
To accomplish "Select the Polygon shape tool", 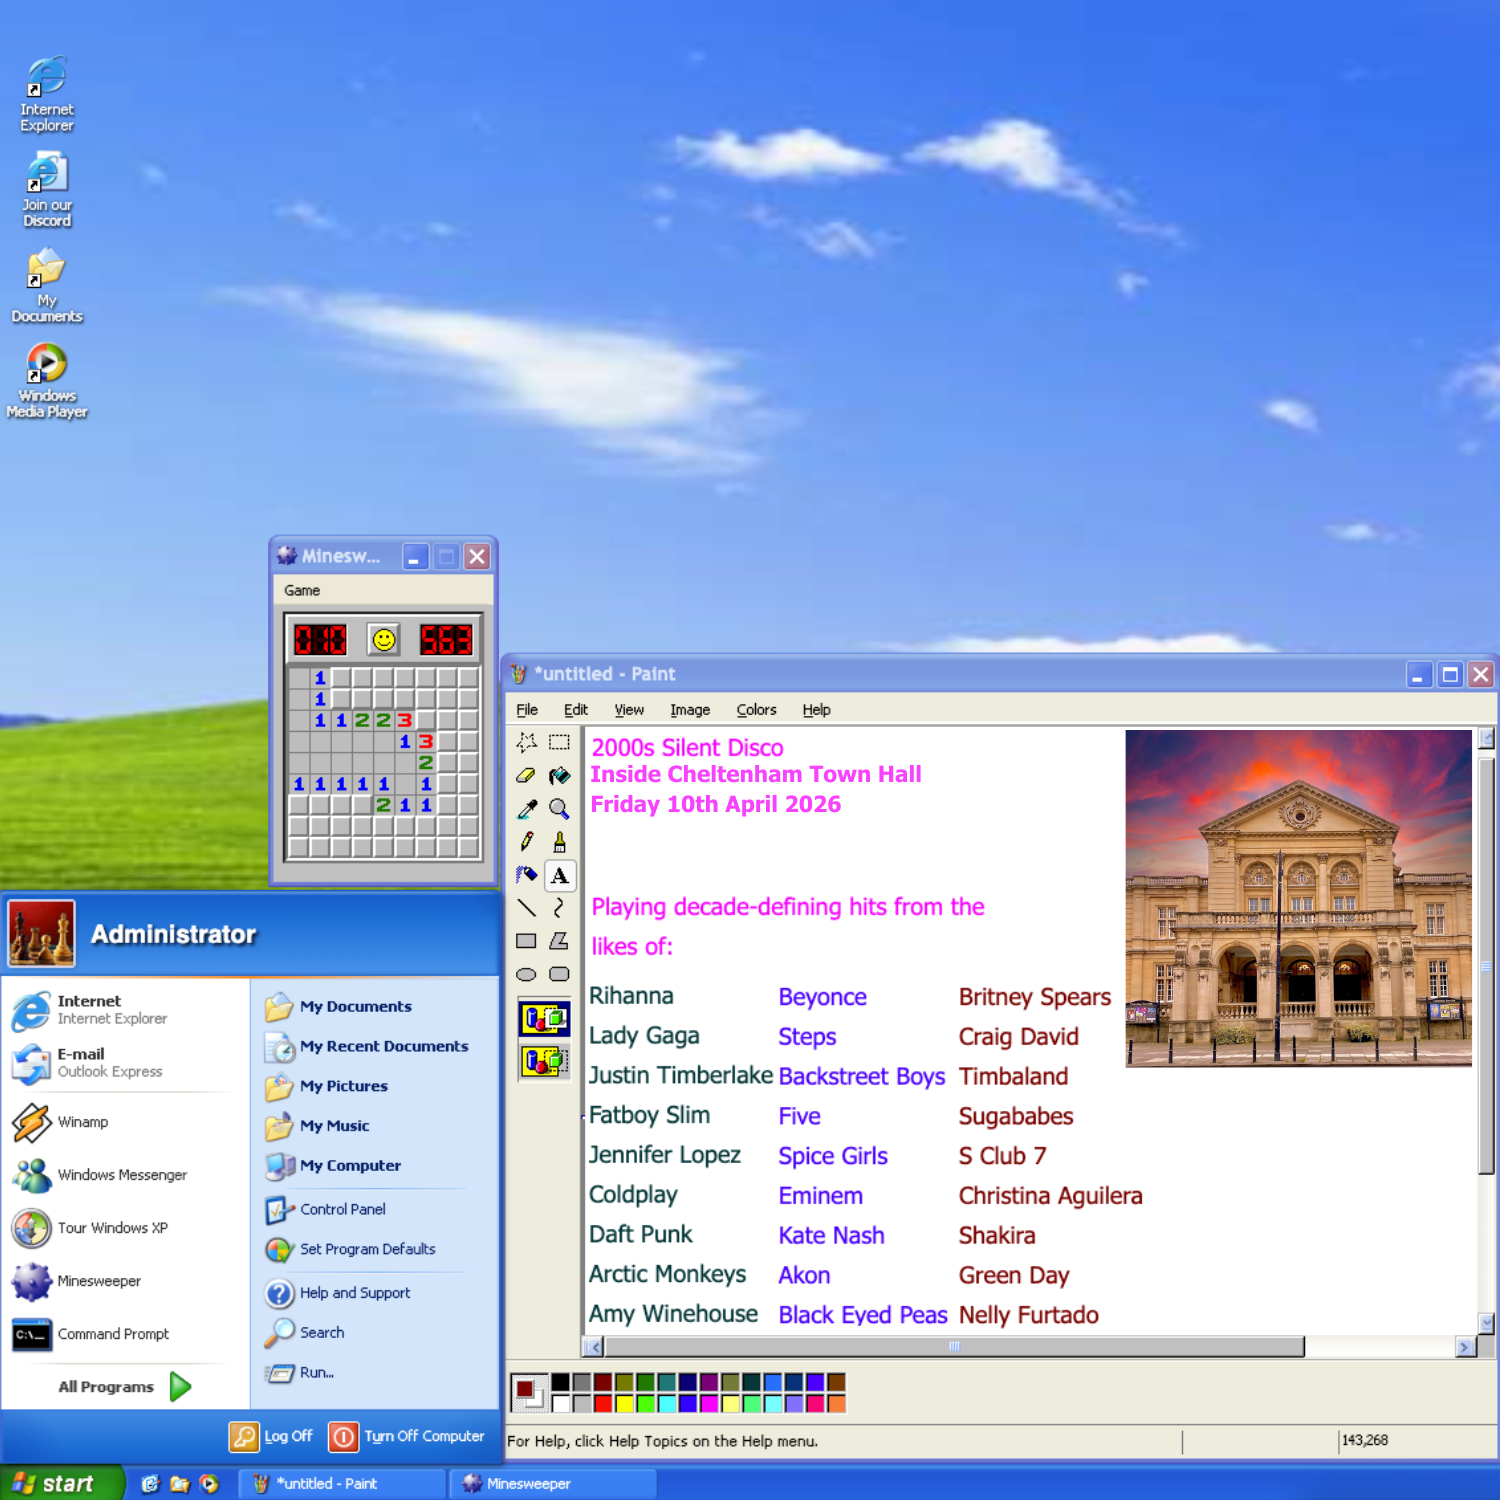I will tap(559, 941).
